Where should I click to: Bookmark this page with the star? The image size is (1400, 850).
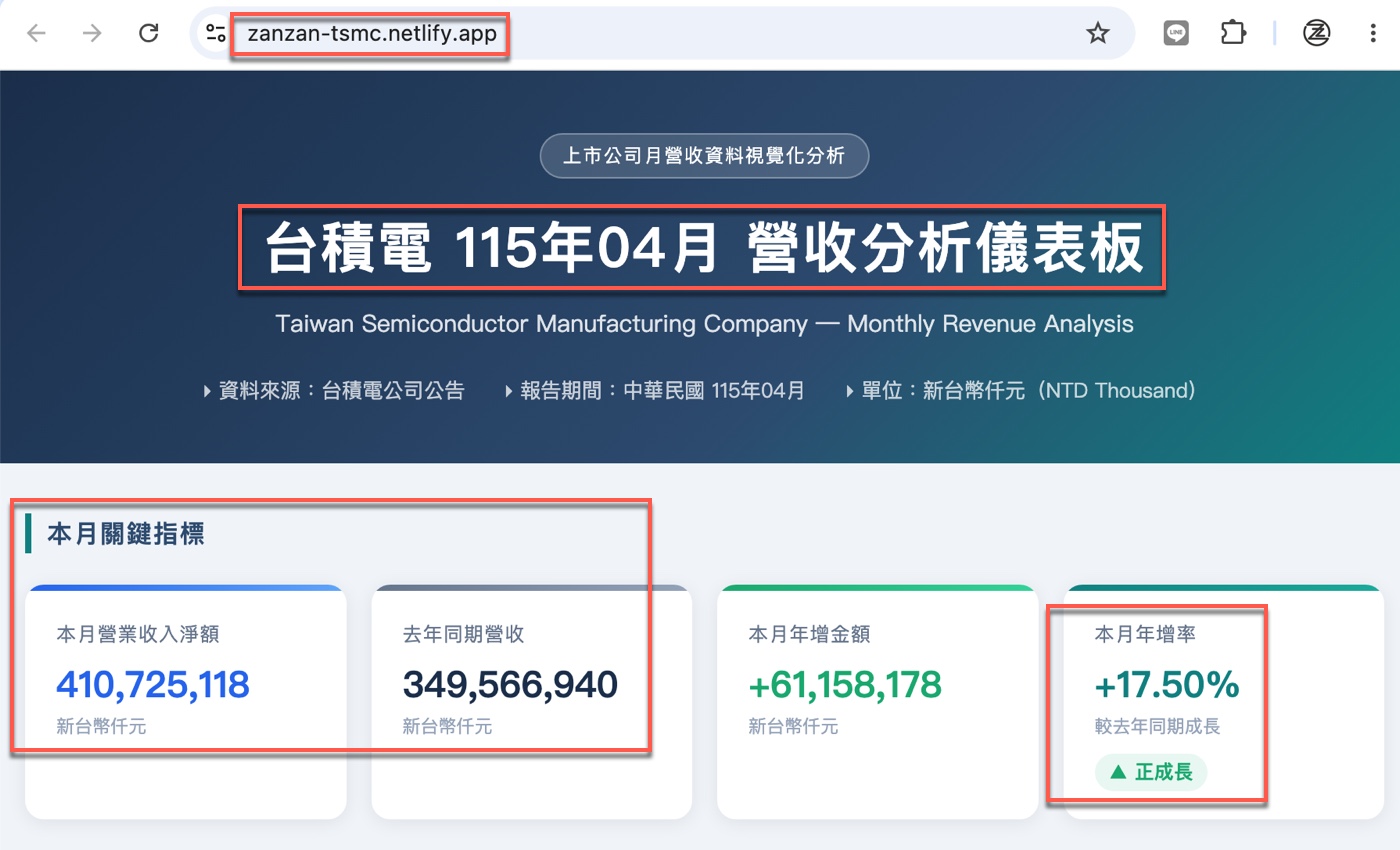[x=1098, y=33]
